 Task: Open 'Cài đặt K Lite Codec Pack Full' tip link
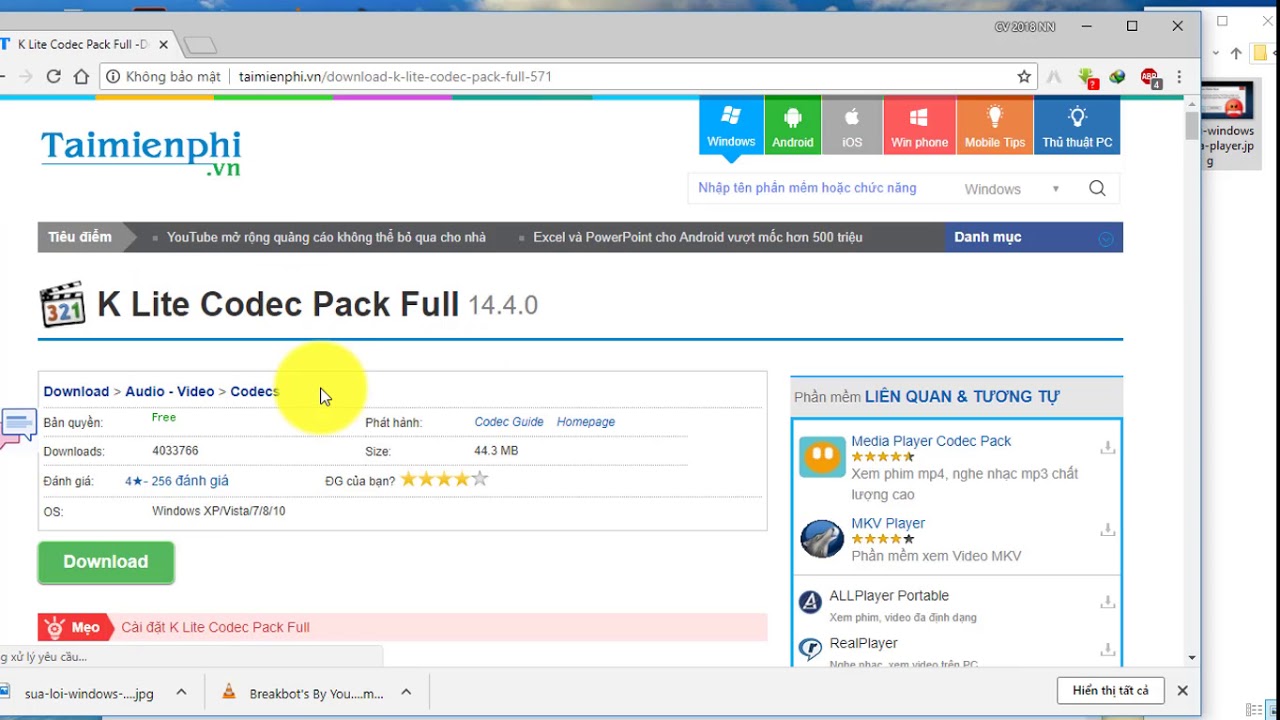click(215, 627)
